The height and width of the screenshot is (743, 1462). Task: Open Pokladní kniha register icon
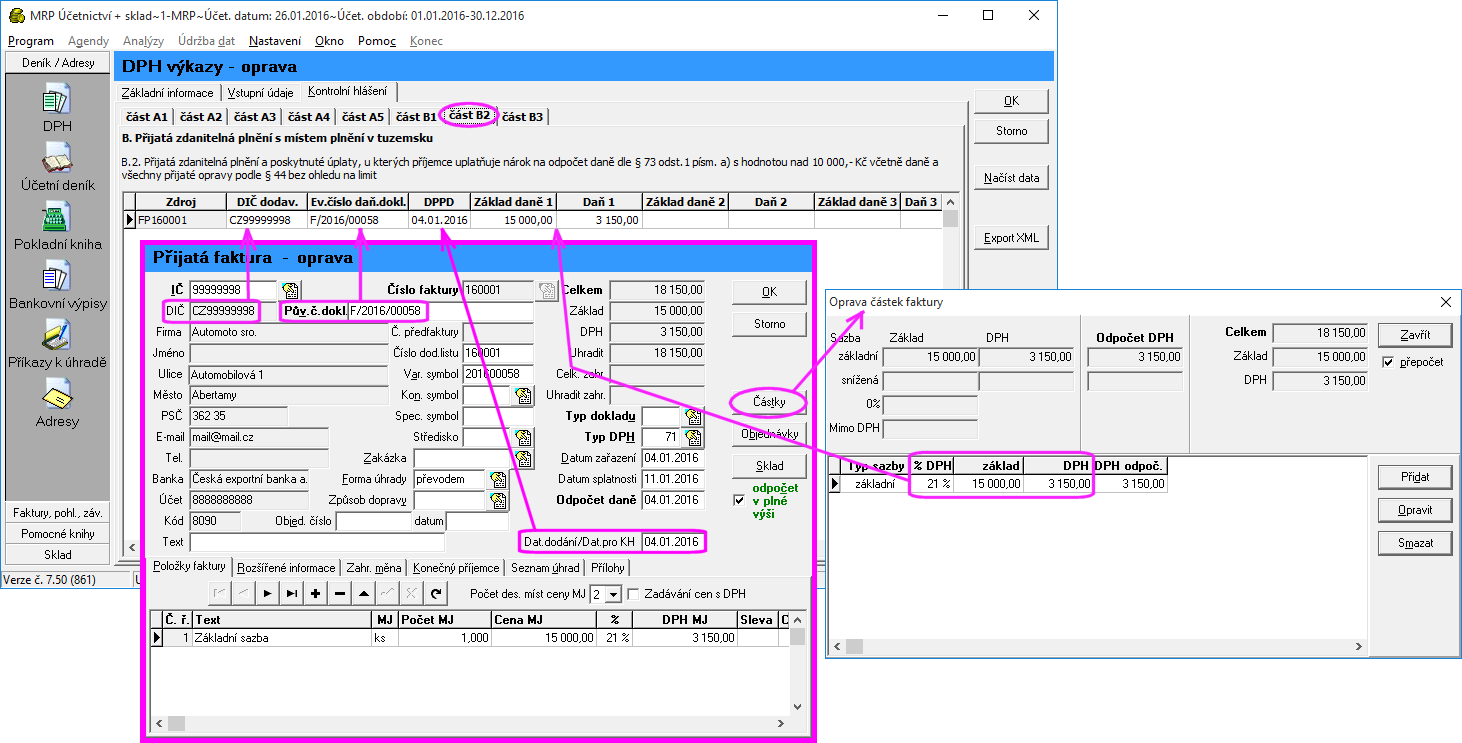57,217
